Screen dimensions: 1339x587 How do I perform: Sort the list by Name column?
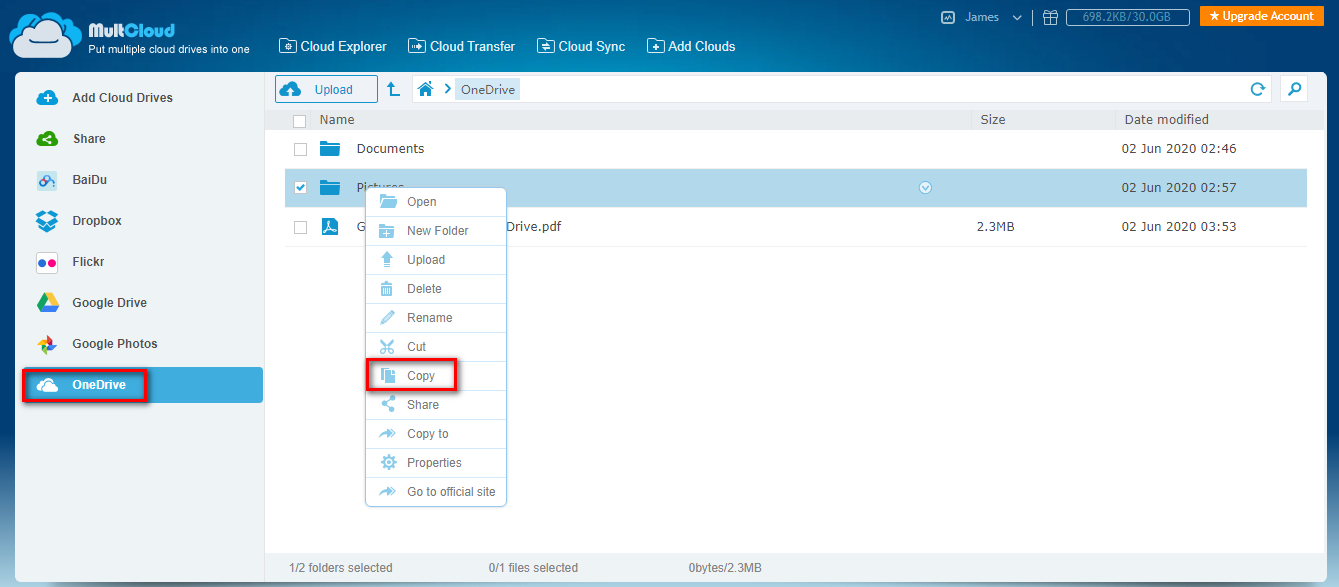pyautogui.click(x=337, y=120)
